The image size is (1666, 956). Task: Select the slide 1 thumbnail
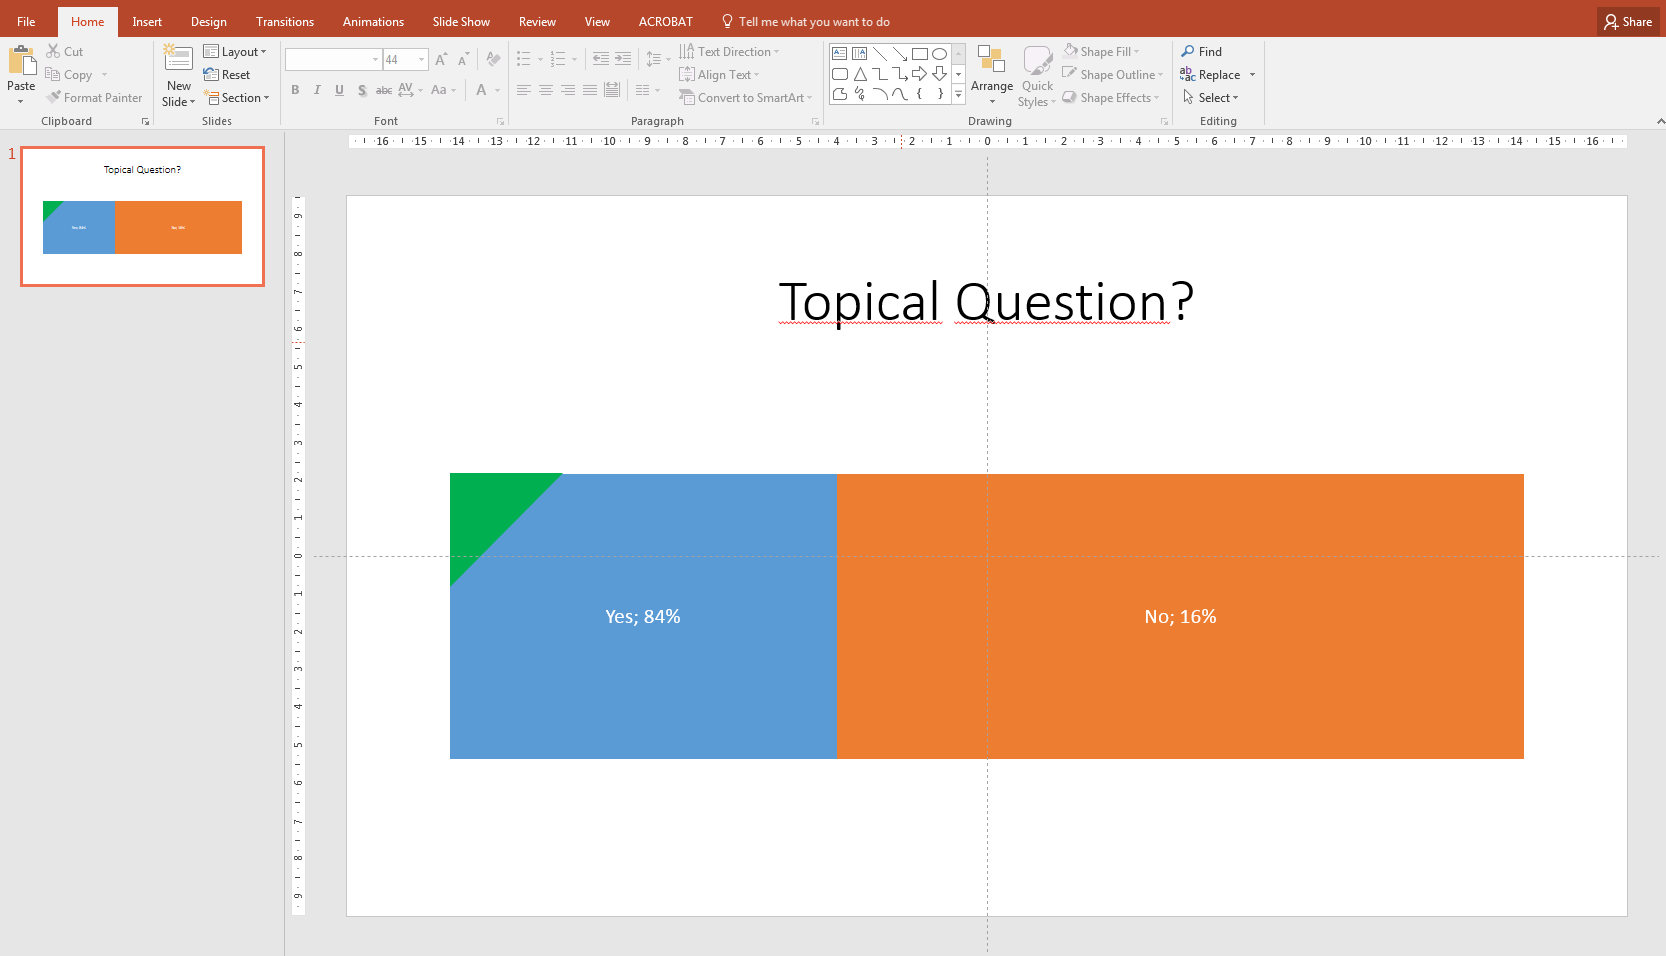click(142, 216)
